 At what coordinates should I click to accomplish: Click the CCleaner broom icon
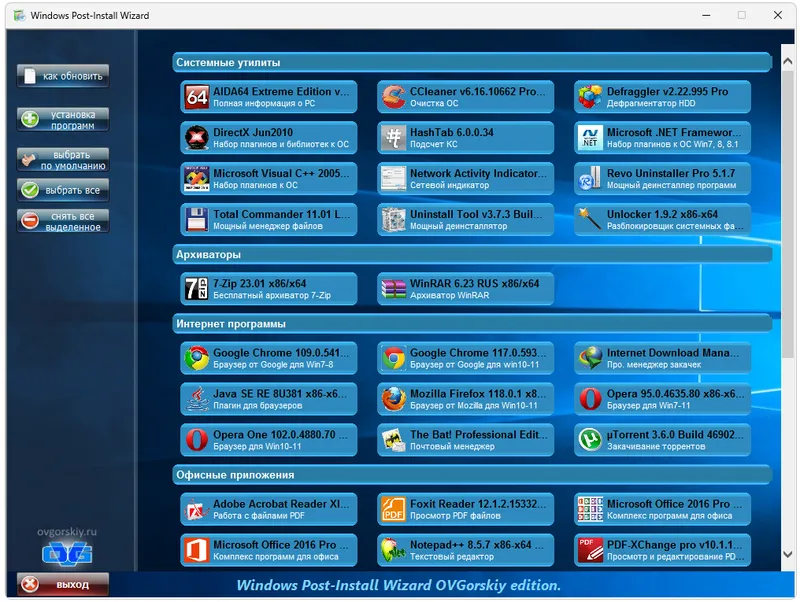coord(393,97)
